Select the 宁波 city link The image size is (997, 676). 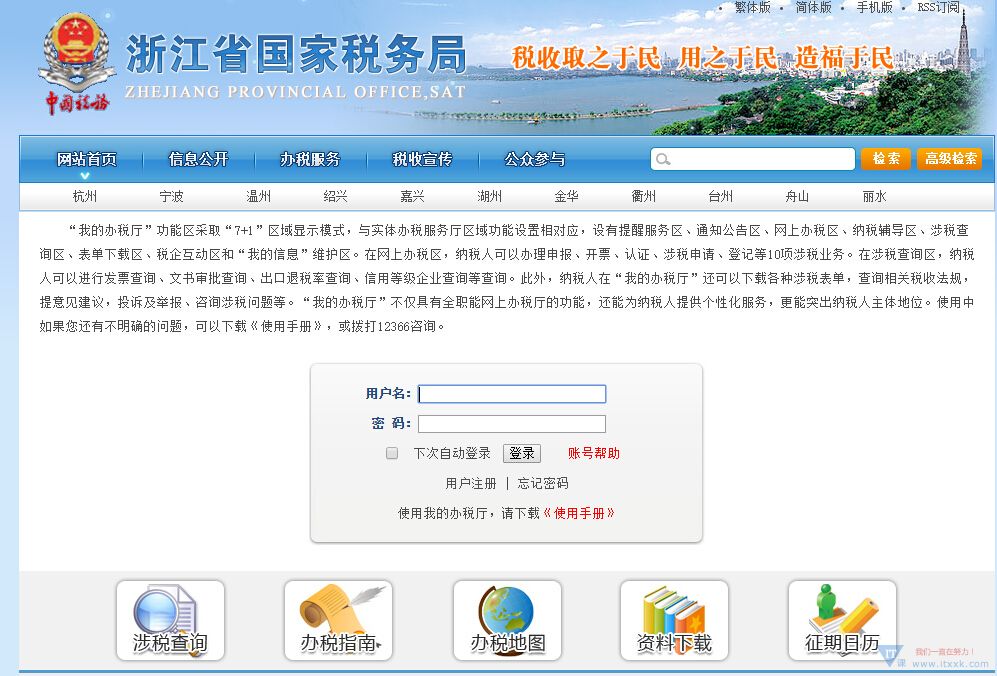[x=172, y=197]
